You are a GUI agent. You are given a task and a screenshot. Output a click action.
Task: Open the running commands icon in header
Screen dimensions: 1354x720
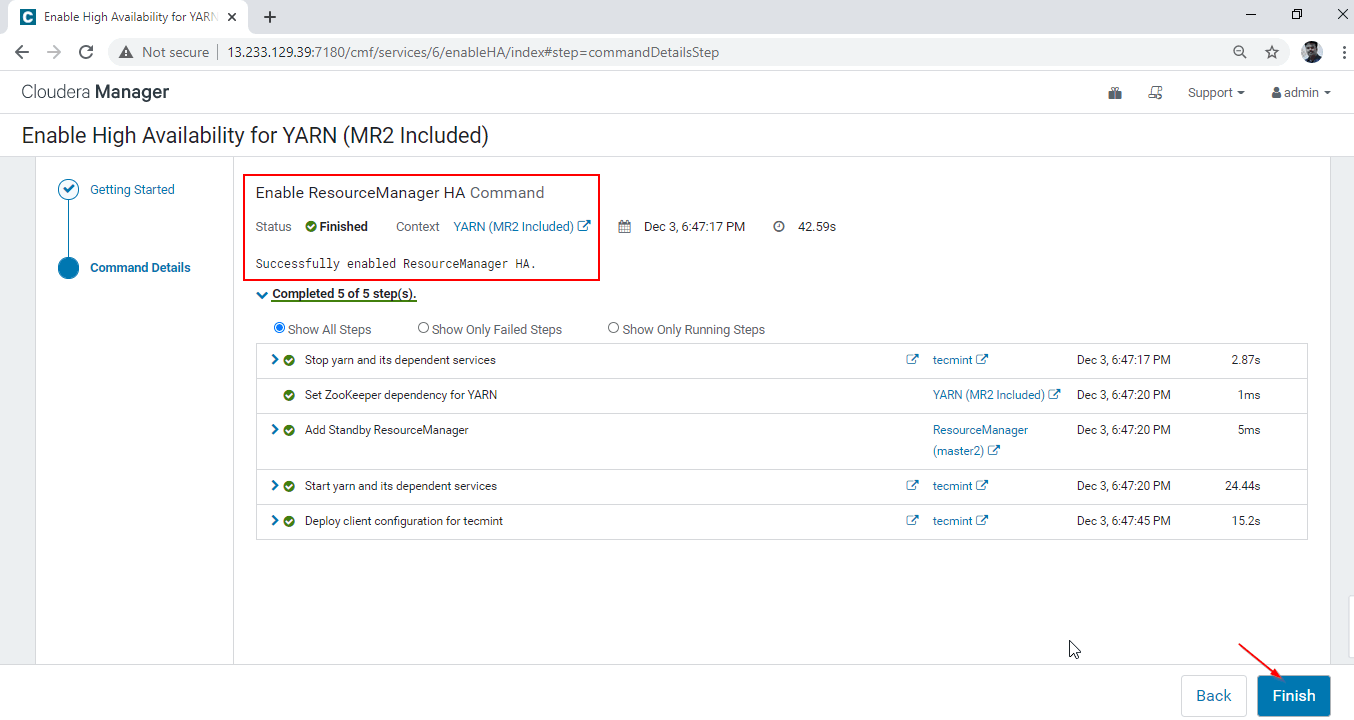(x=1155, y=93)
